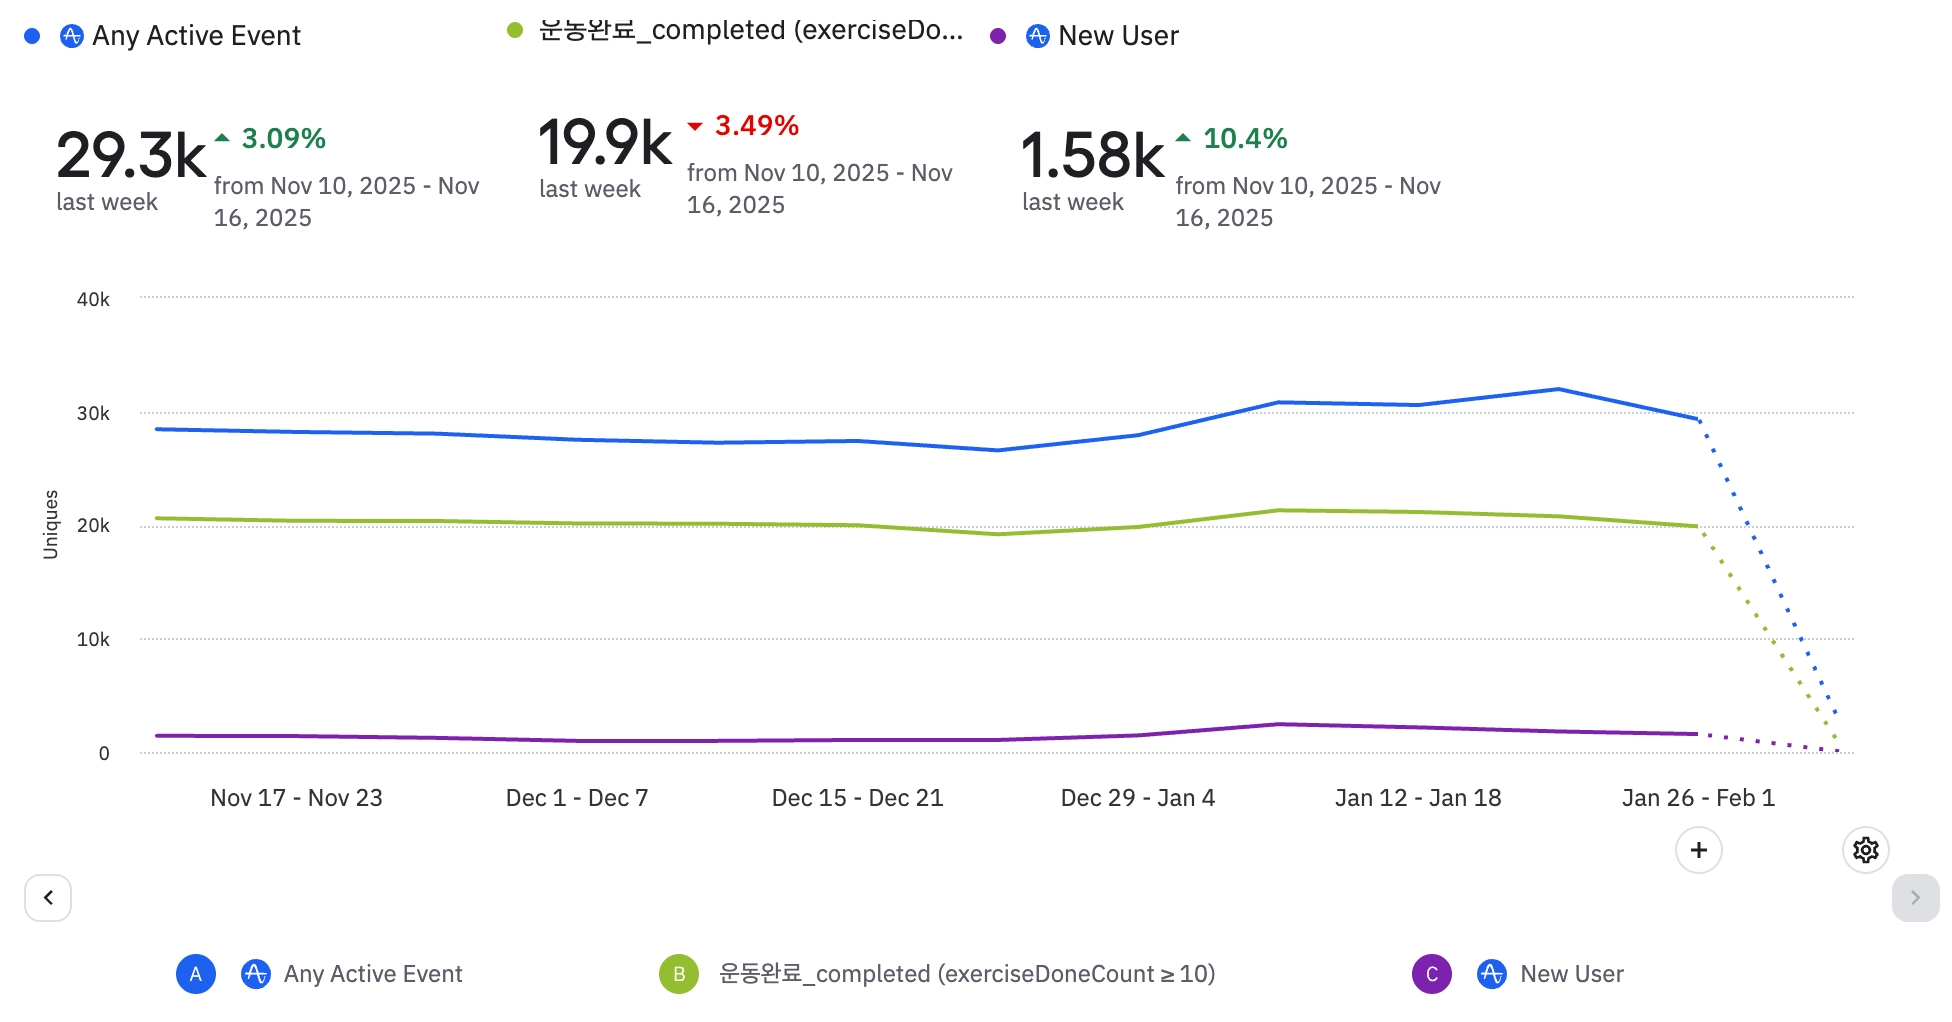Click the gear settings icon below chart

click(x=1865, y=850)
